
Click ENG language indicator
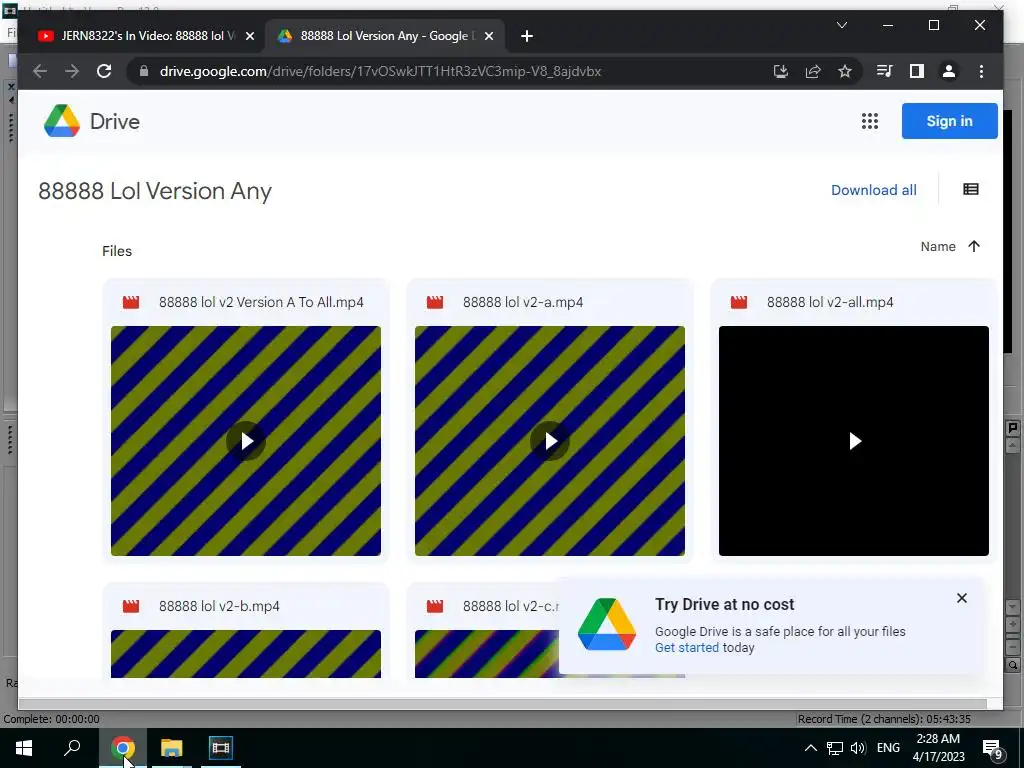pos(888,748)
